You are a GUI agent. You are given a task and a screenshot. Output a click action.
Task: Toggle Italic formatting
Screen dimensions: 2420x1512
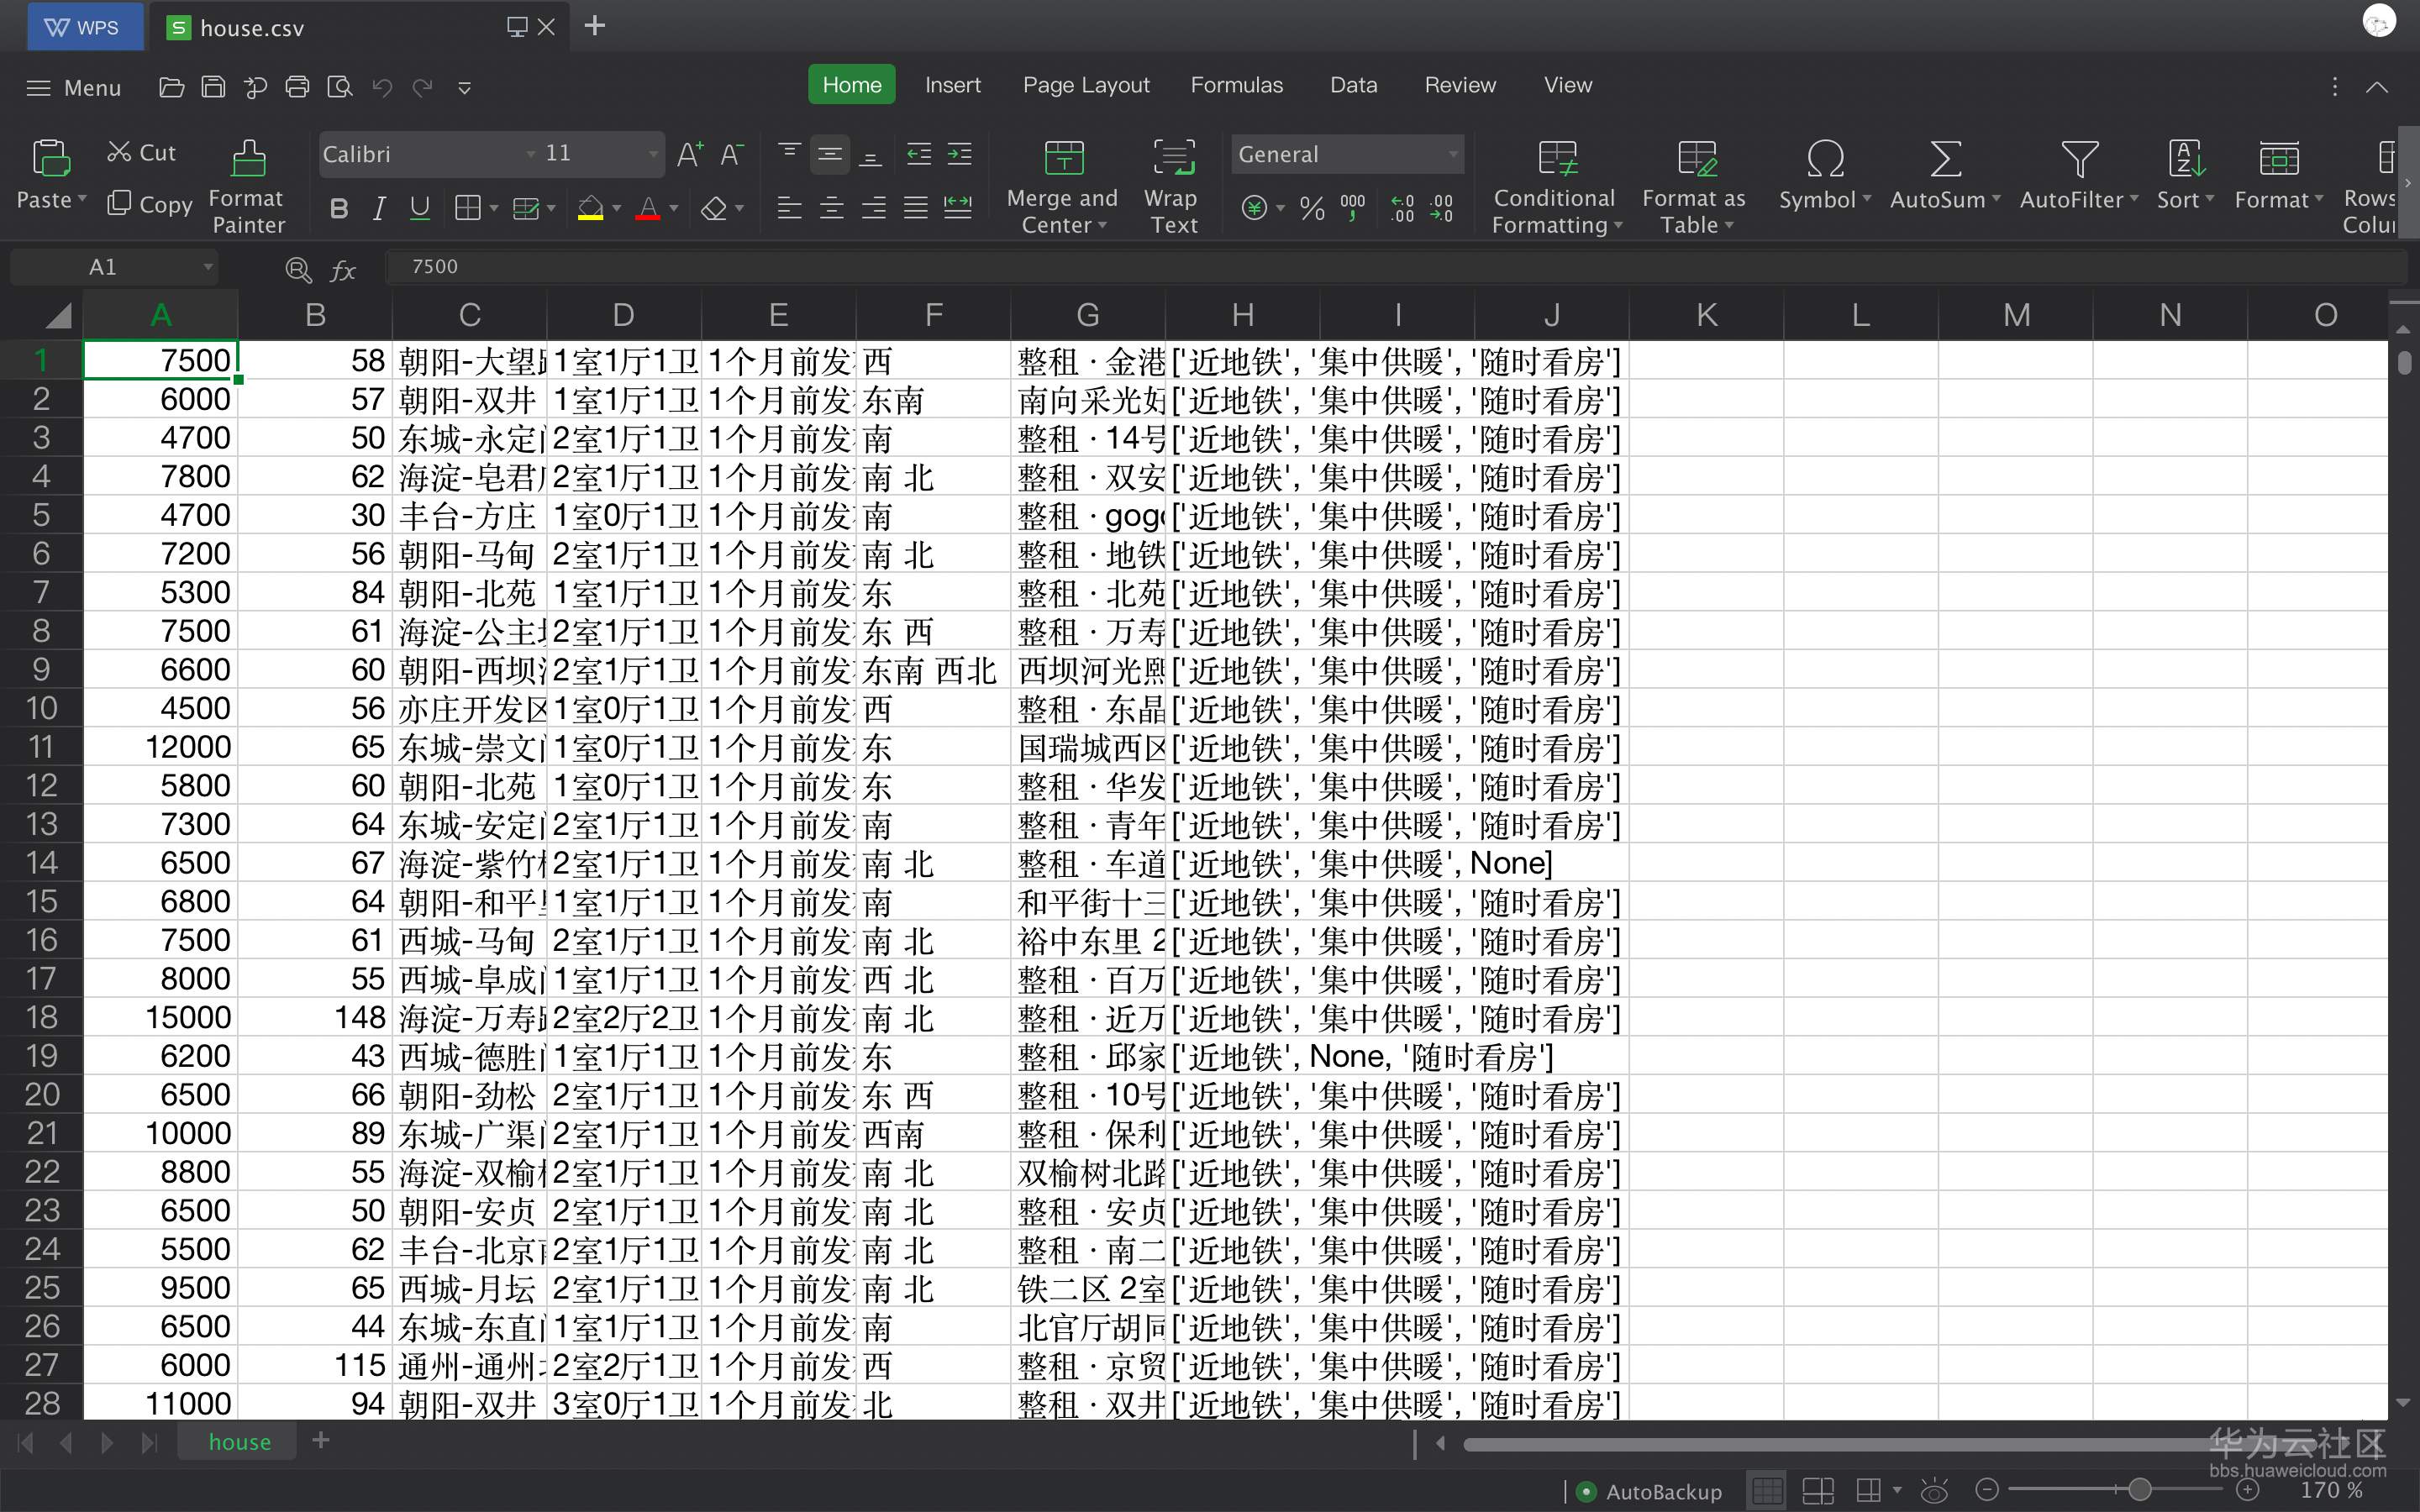click(x=379, y=208)
